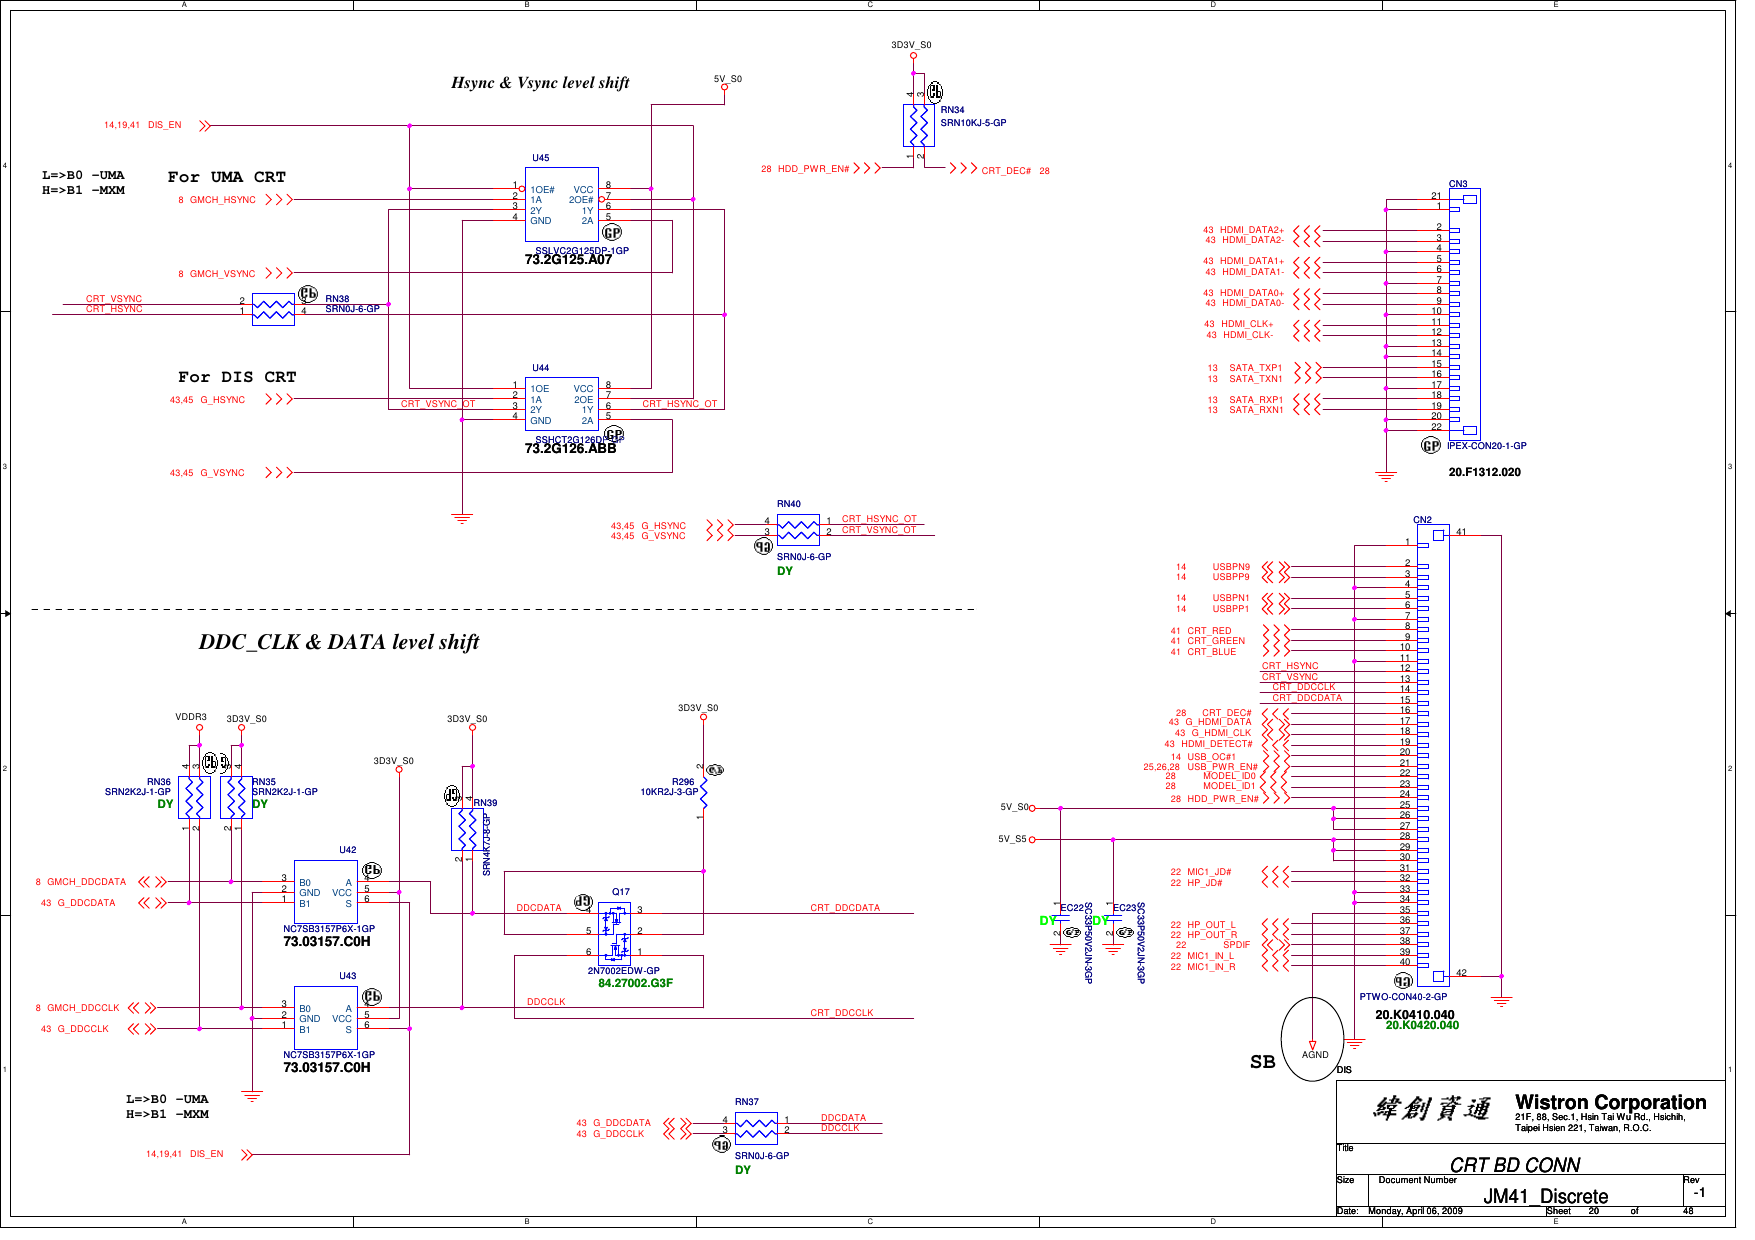
Task: Click the HDD_PWR_EN# label near RN34
Action: coord(813,169)
